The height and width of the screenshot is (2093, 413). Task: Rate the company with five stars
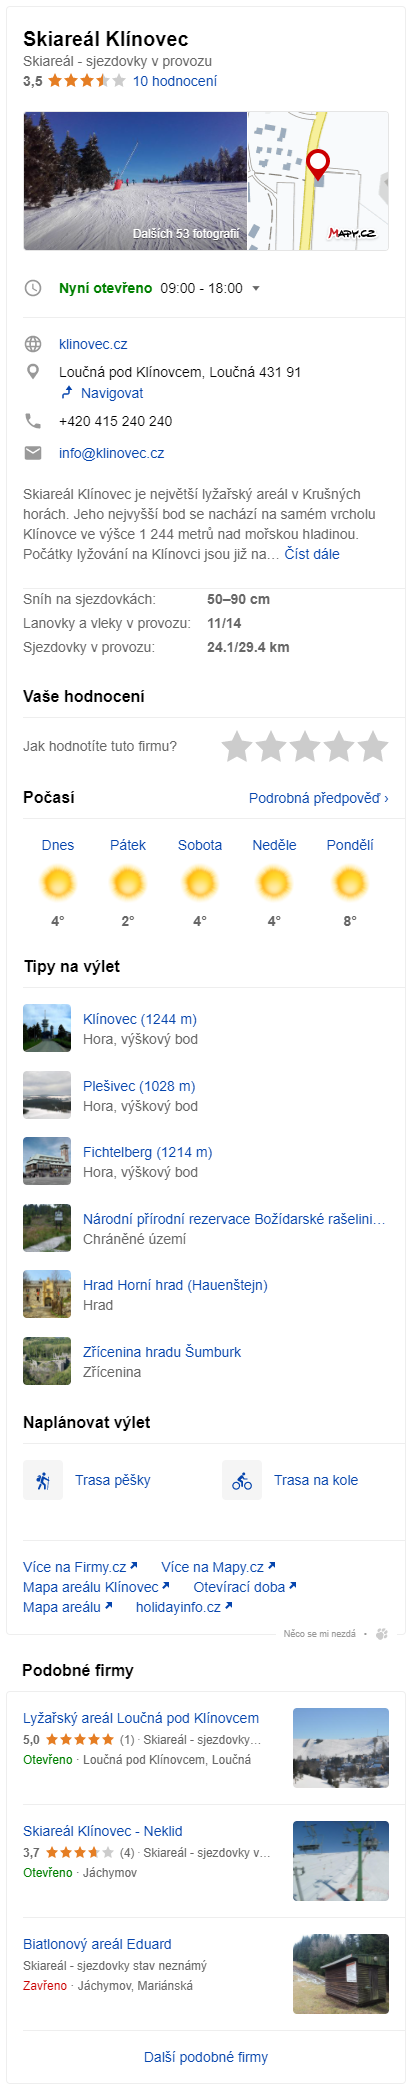point(373,746)
